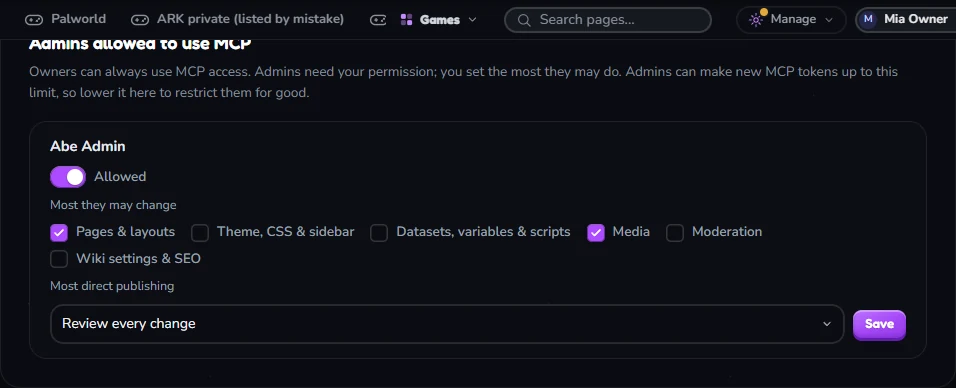The image size is (956, 388).
Task: Click the gamepad icon left of Games
Action: 379,20
